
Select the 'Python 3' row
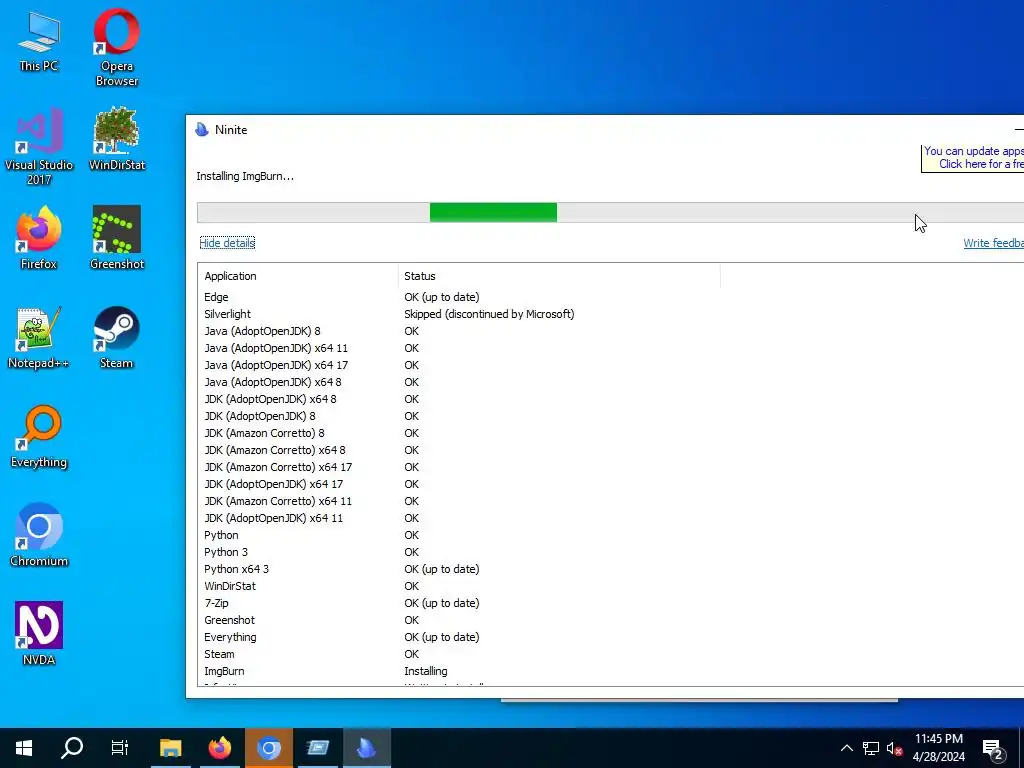[611, 552]
